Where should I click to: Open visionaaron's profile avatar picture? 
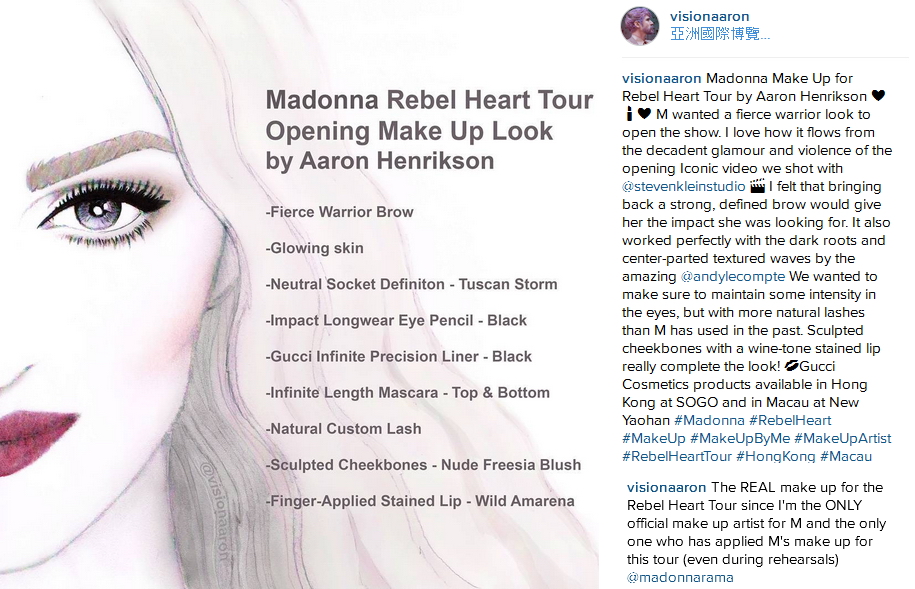click(x=640, y=26)
